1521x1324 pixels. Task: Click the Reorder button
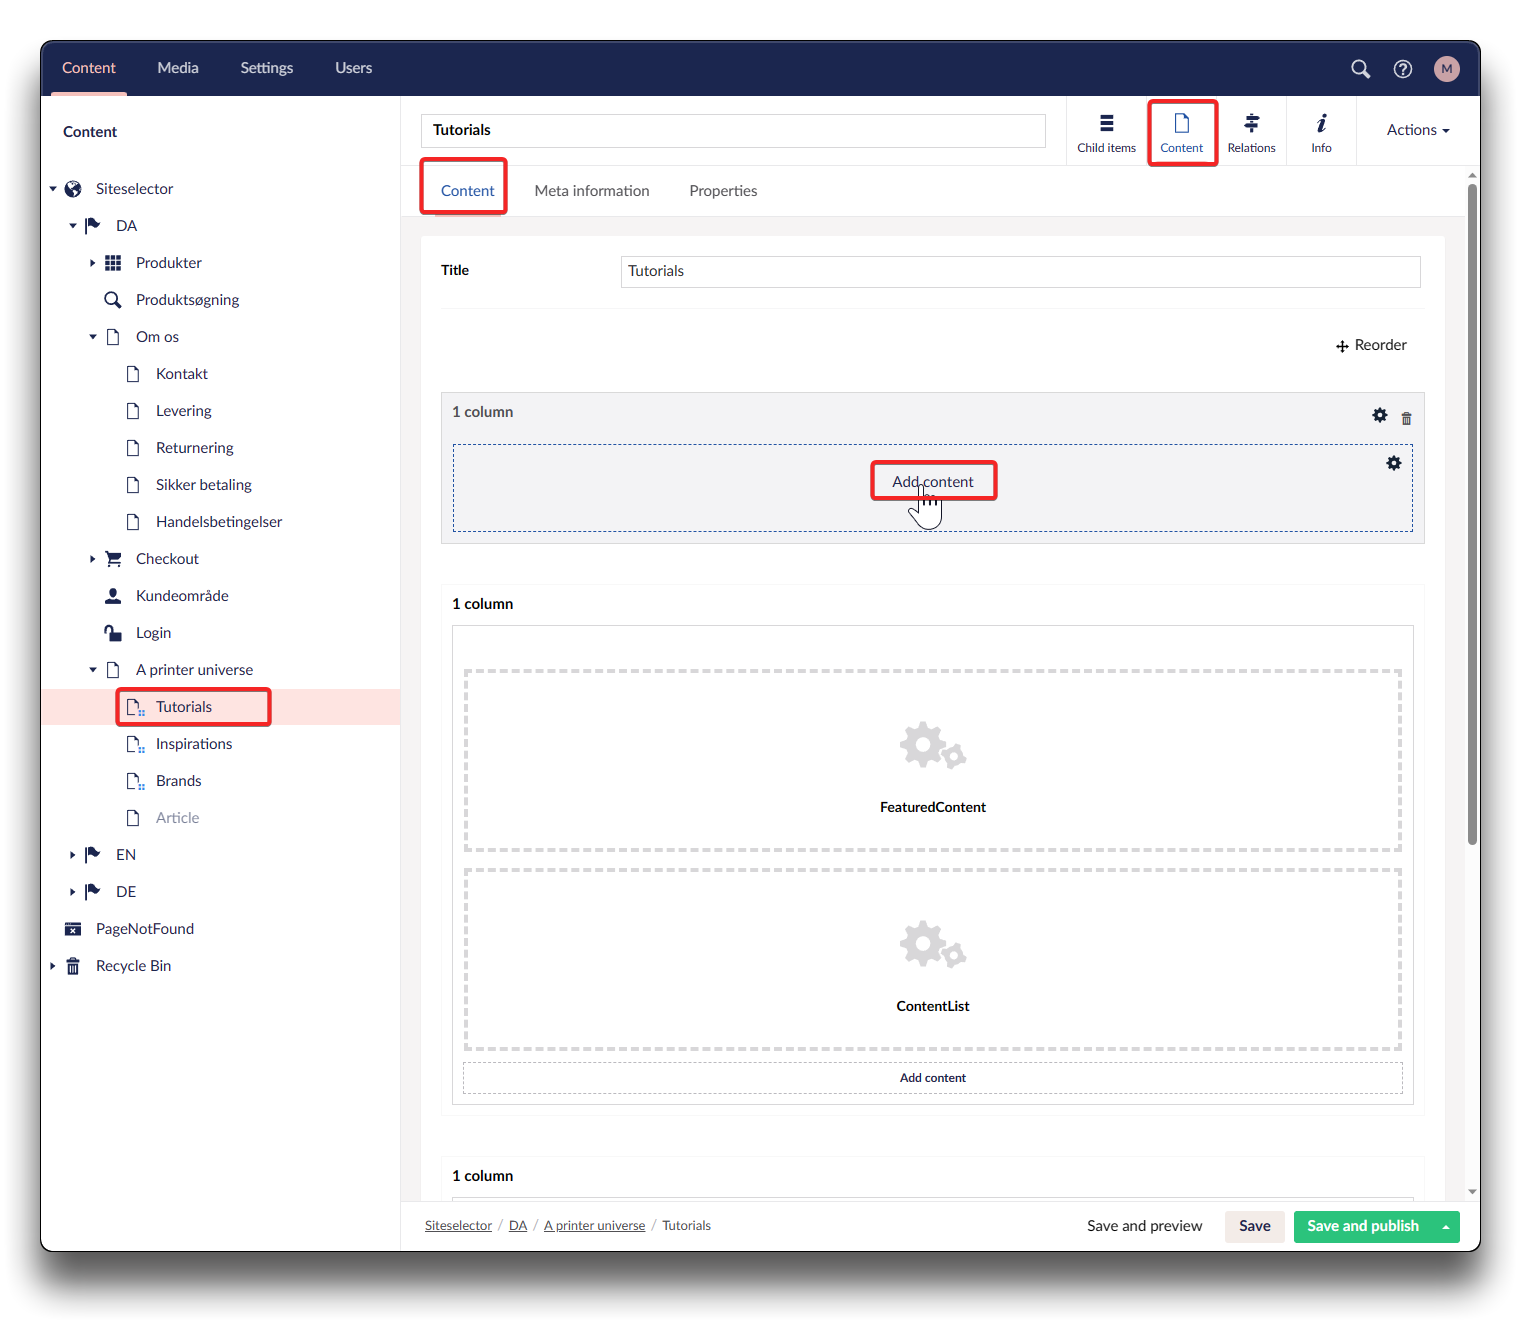pos(1371,345)
